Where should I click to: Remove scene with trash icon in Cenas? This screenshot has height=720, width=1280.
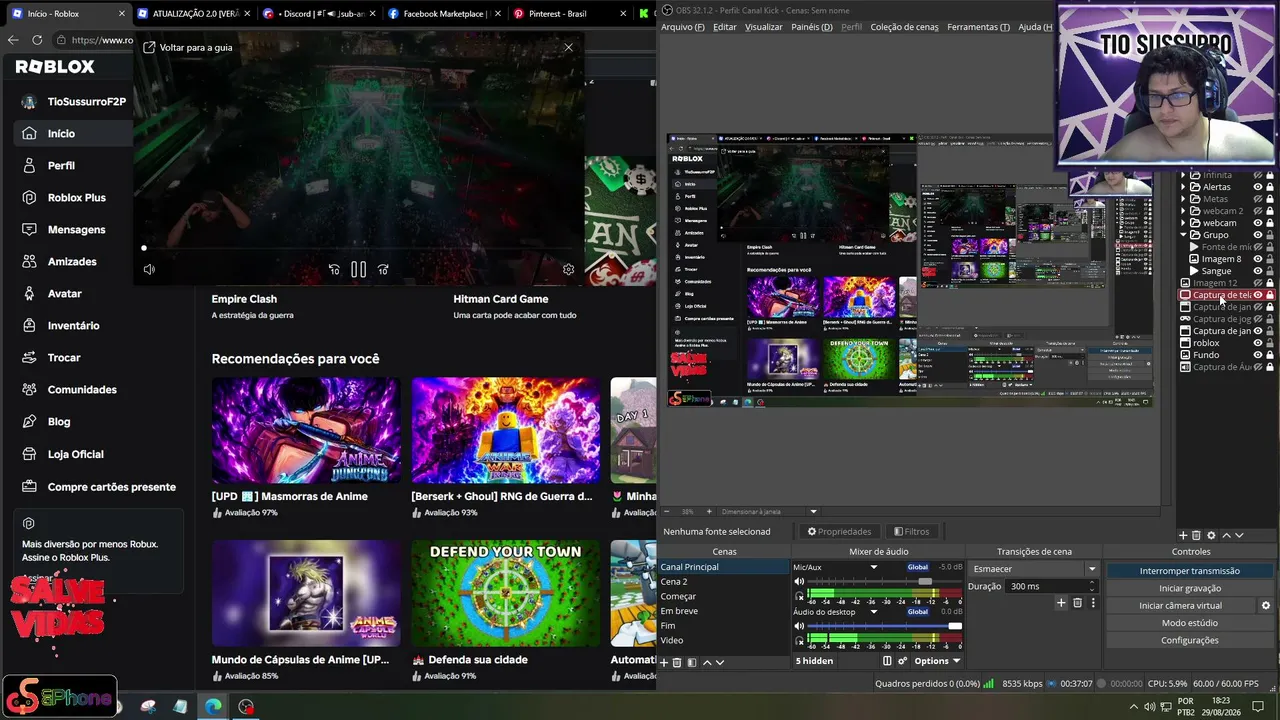pos(677,662)
